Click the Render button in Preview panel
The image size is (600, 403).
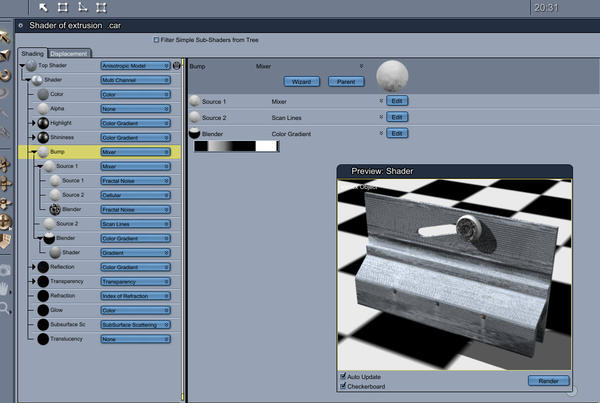(548, 381)
